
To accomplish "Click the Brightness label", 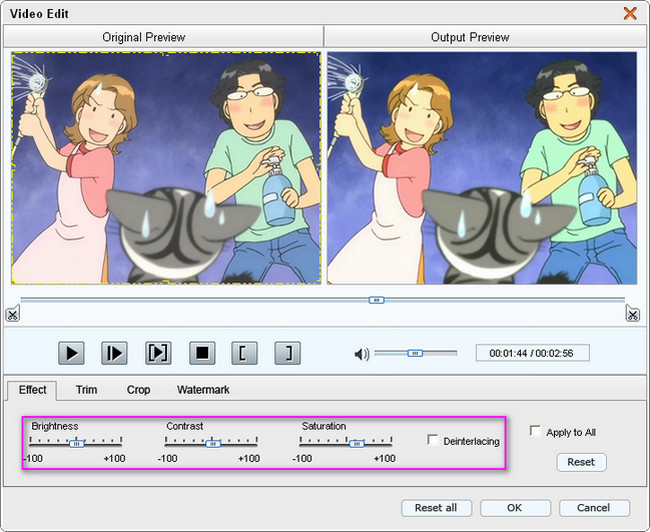I will 55,426.
